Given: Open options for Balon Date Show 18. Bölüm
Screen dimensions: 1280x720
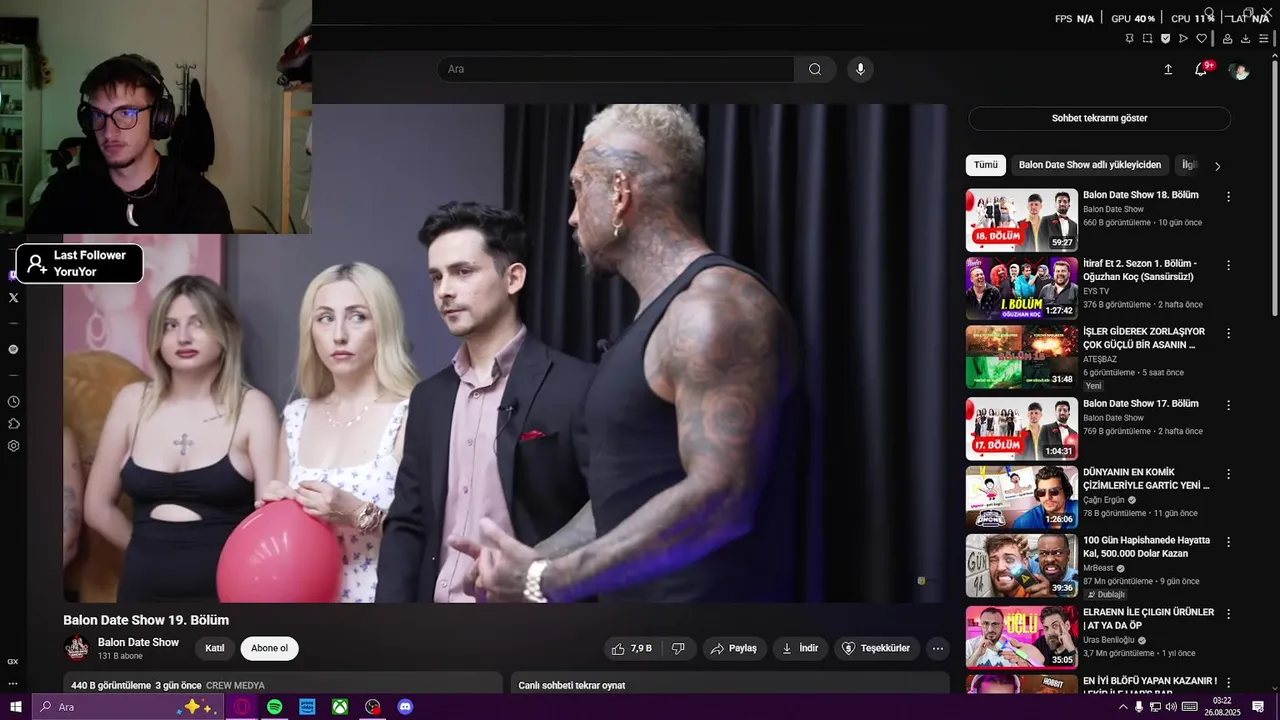Looking at the screenshot, I should click(1229, 197).
